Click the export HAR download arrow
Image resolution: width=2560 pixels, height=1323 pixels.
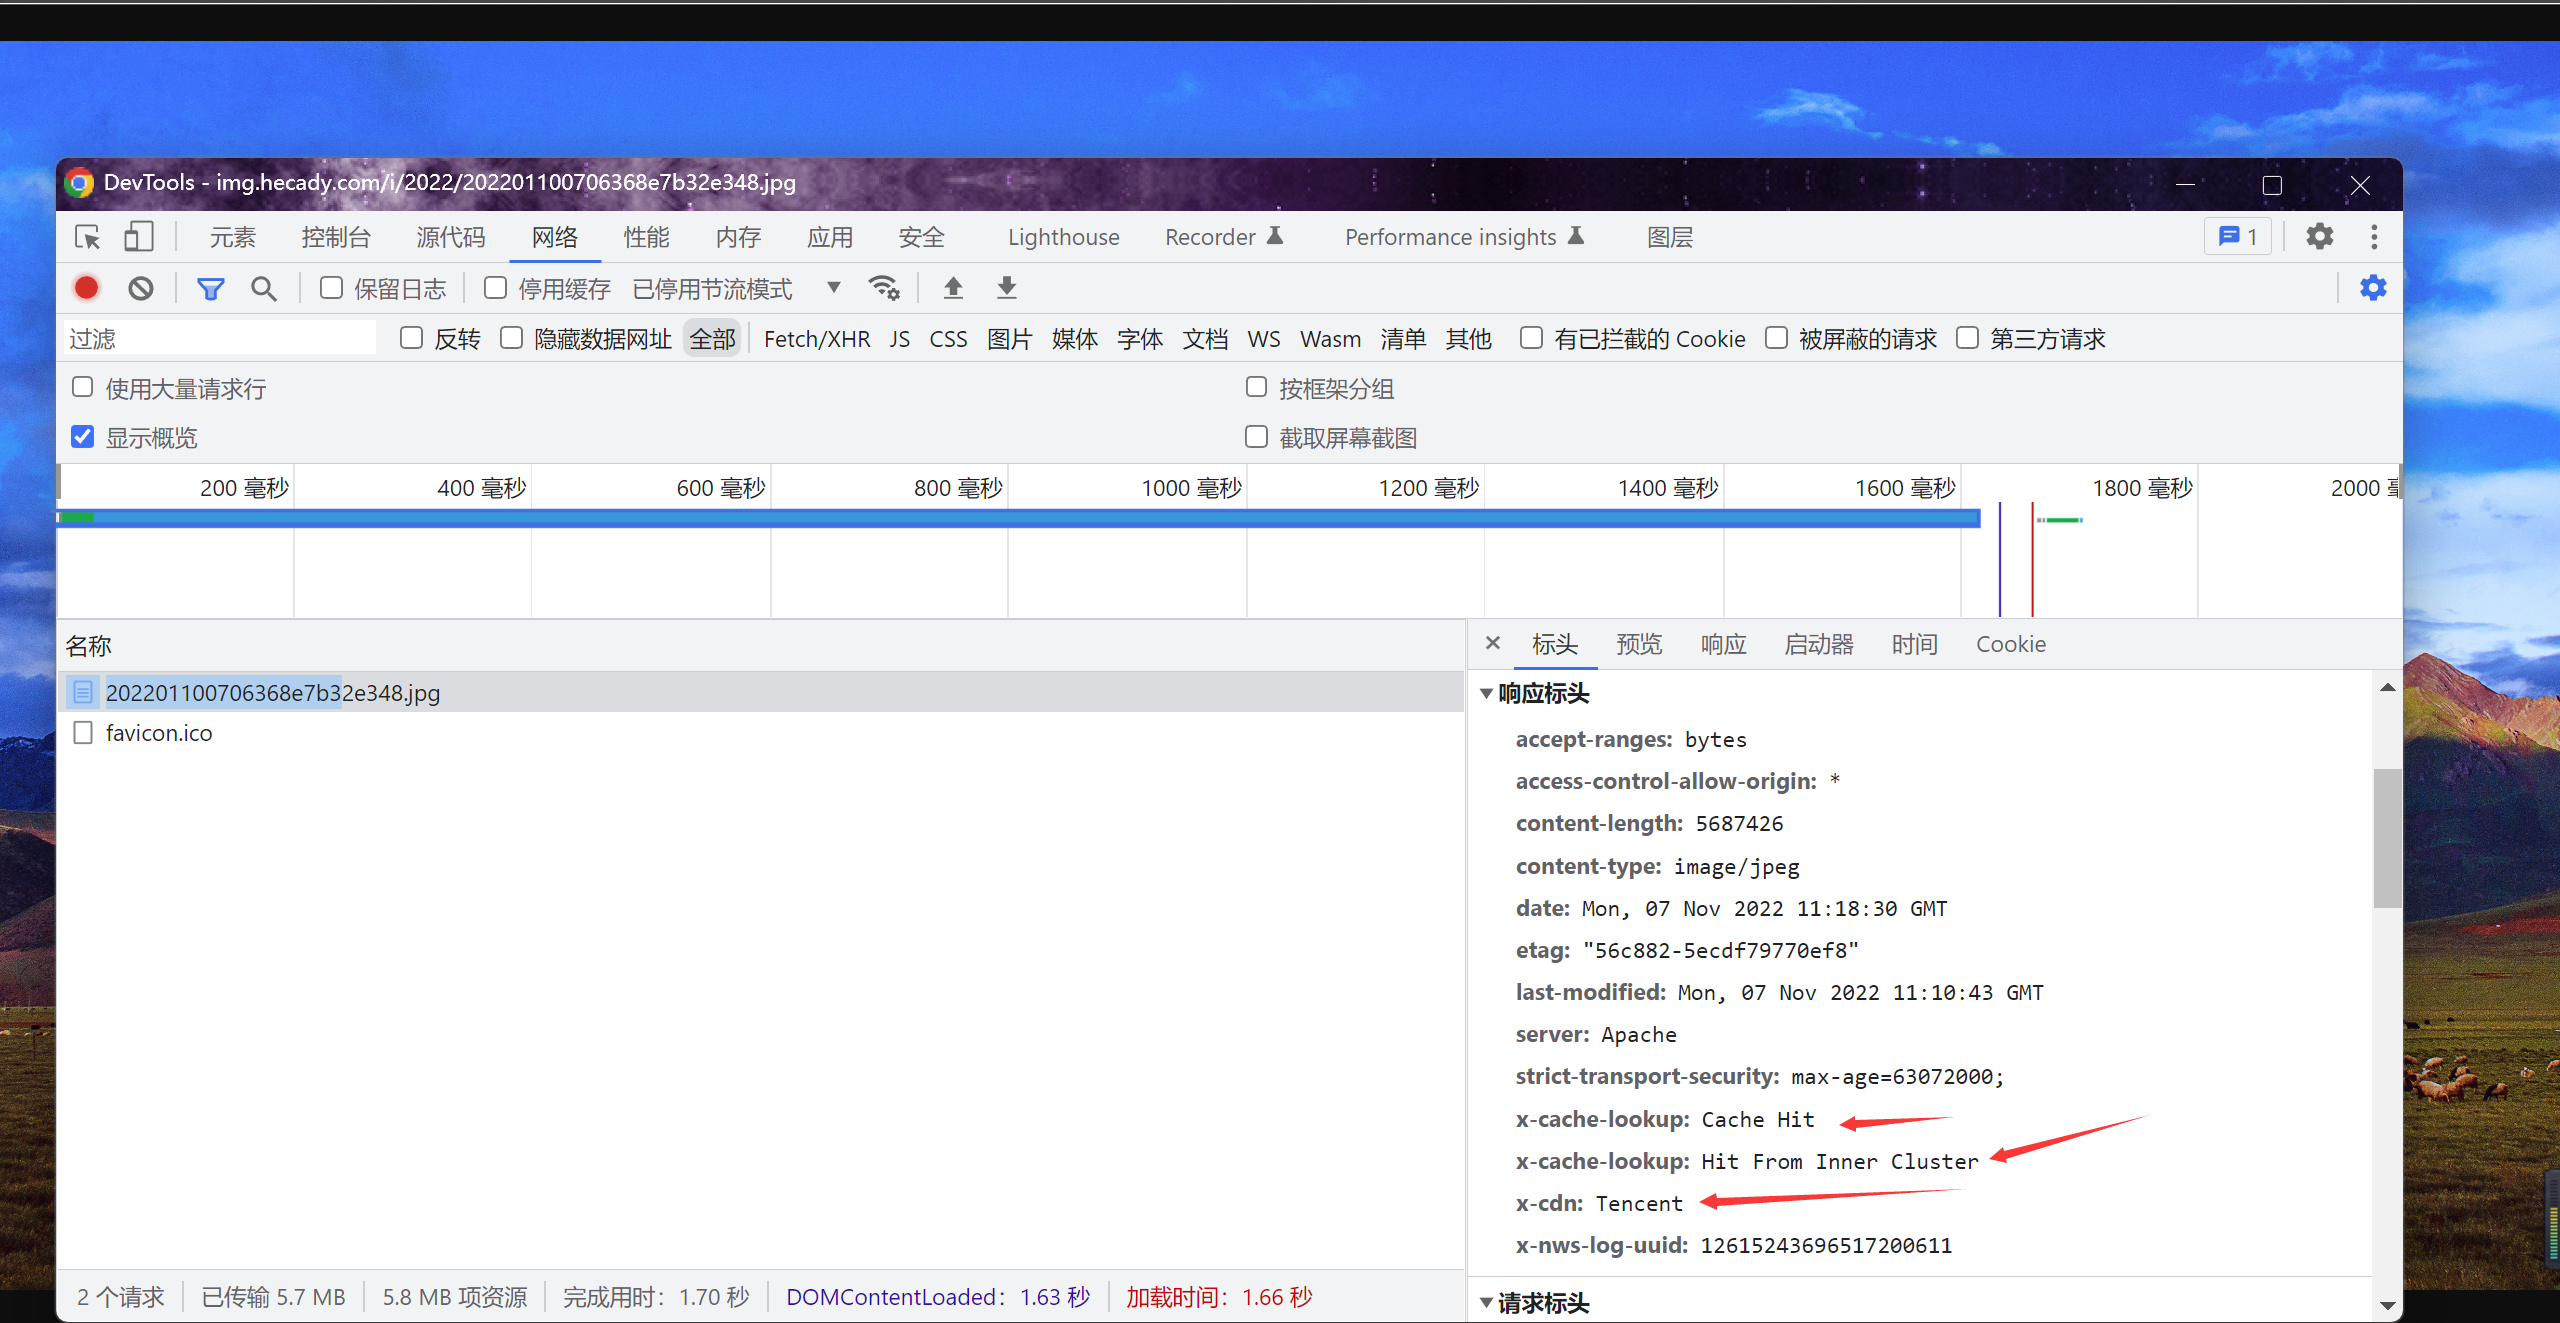point(1007,288)
